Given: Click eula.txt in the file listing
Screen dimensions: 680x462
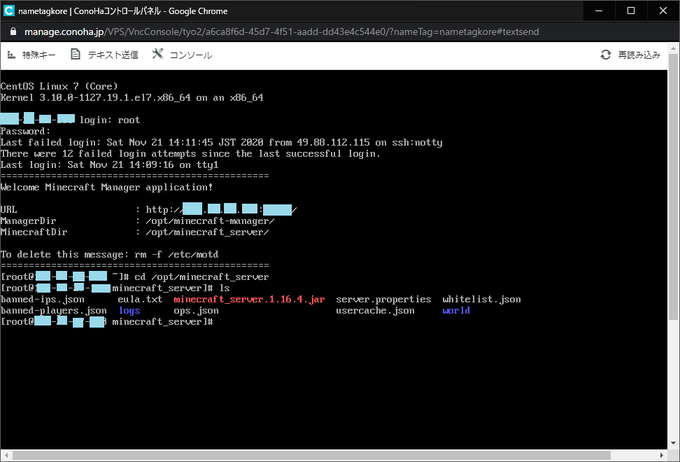Looking at the screenshot, I should [140, 299].
